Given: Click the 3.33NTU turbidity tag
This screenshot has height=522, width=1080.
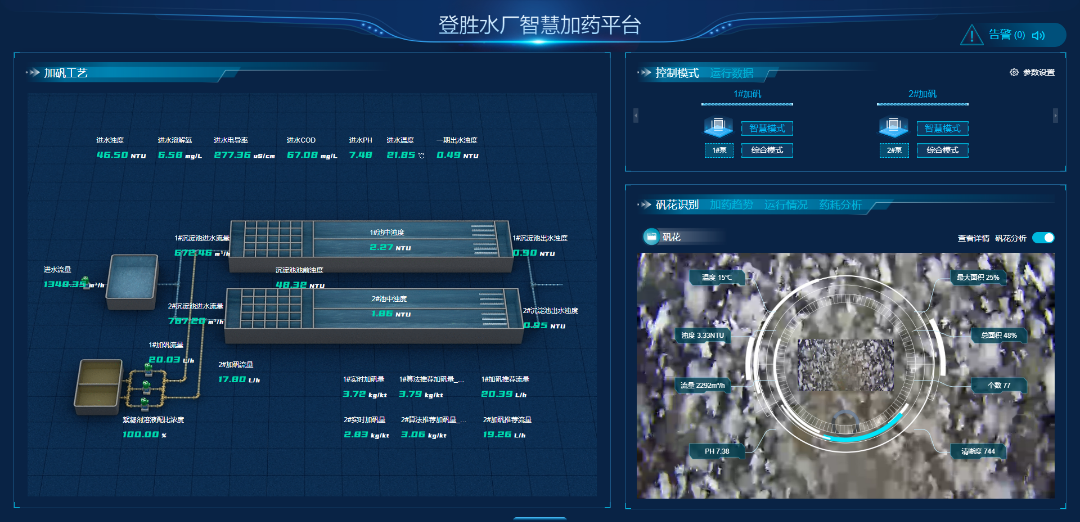Looking at the screenshot, I should pos(704,335).
